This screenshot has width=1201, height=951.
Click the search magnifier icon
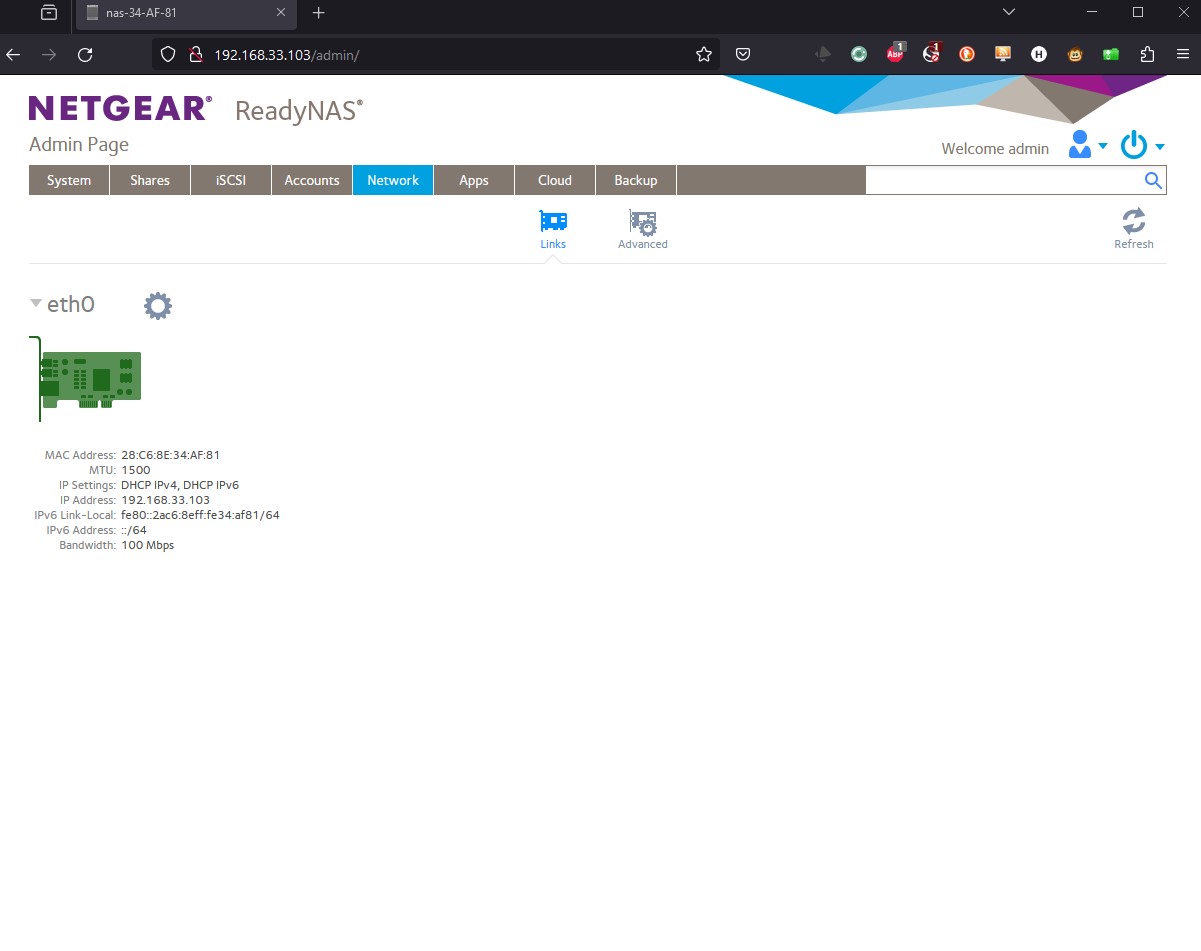point(1152,180)
